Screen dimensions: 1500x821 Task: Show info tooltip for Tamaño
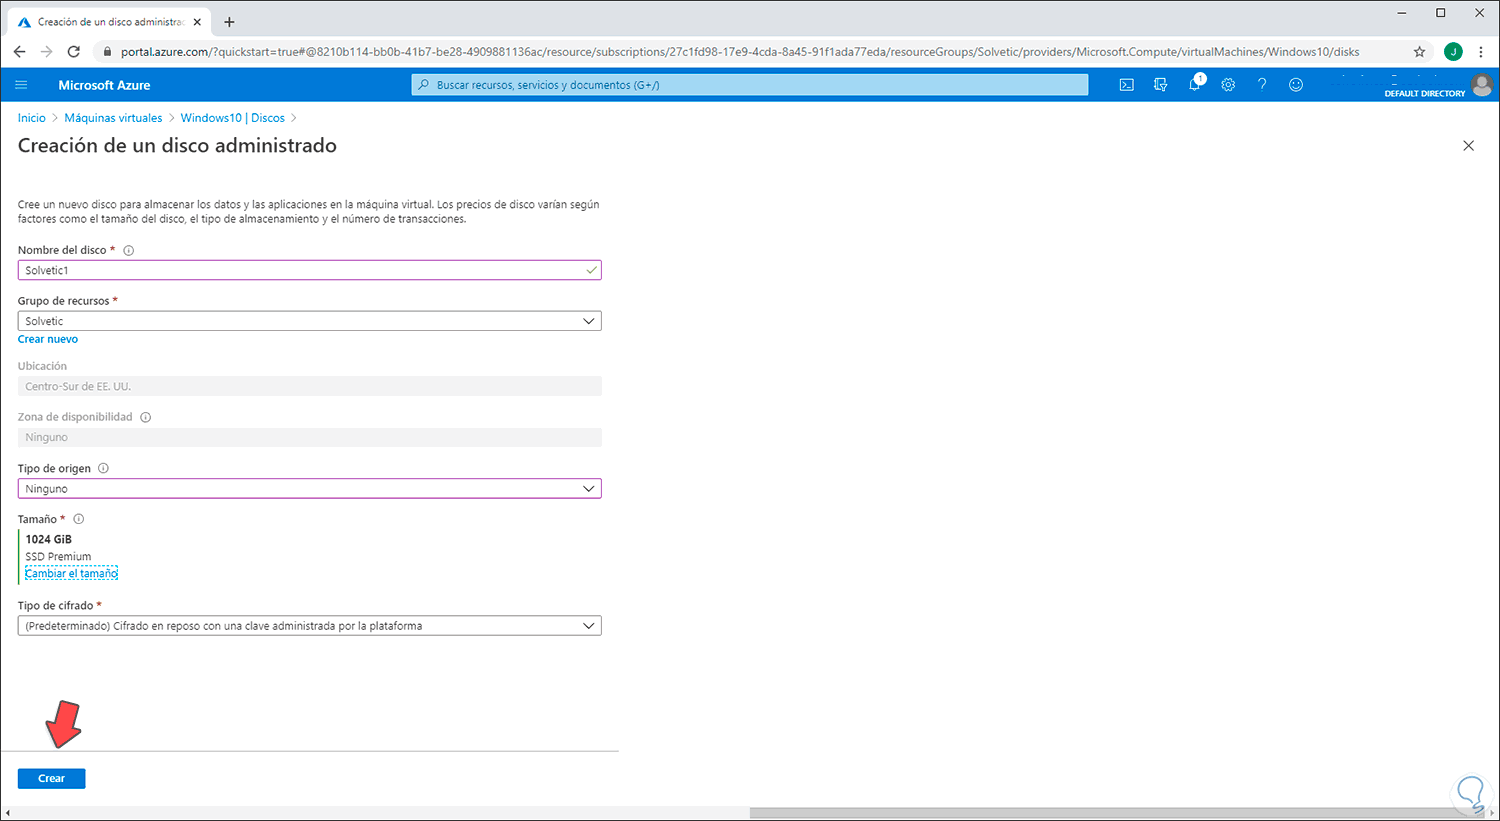79,519
